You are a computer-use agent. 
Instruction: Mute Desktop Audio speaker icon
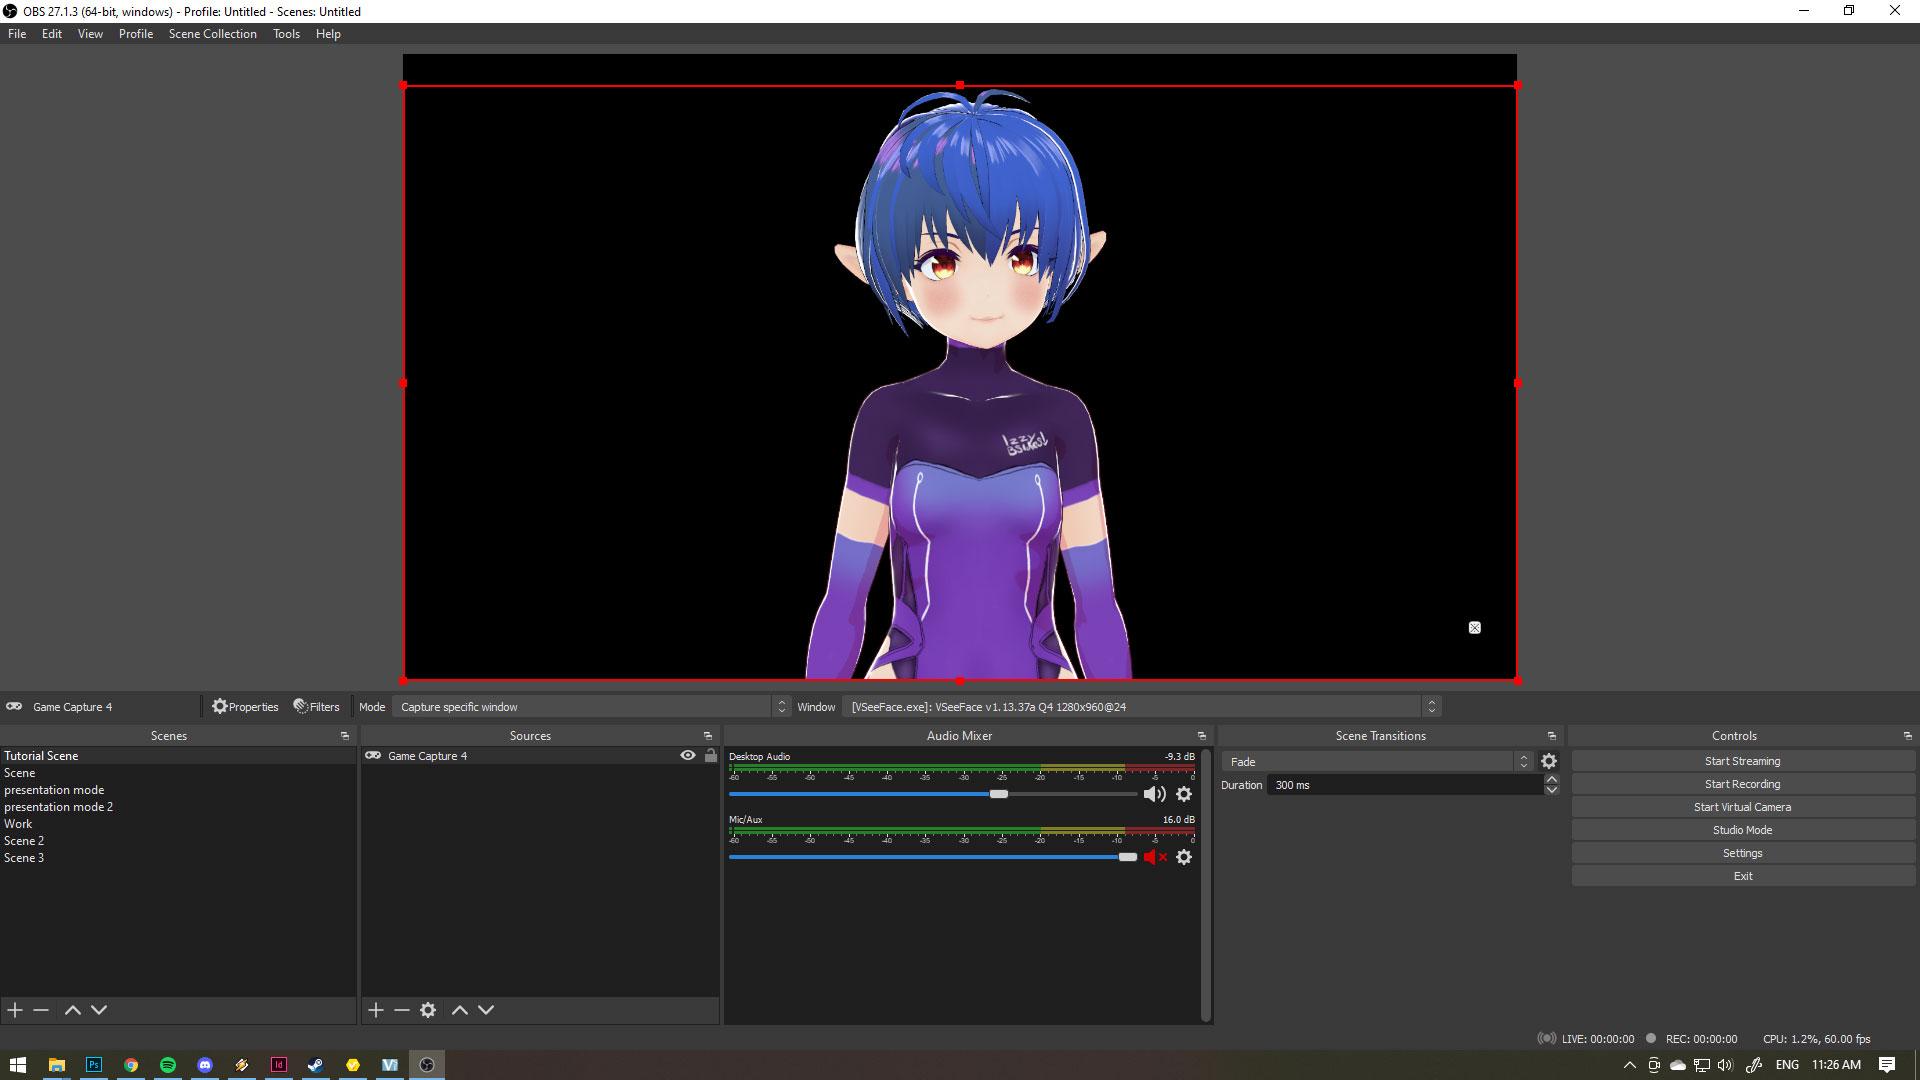[1155, 794]
